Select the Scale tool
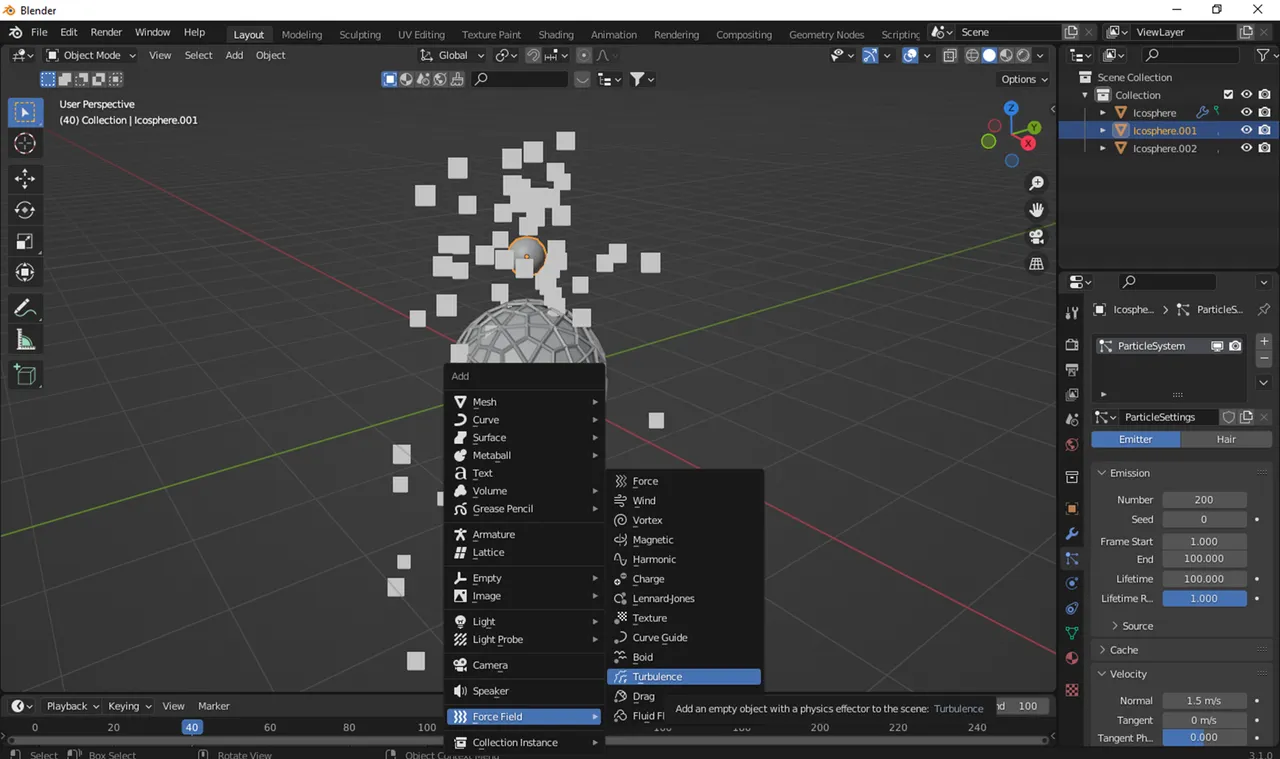Image resolution: width=1280 pixels, height=759 pixels. point(25,241)
